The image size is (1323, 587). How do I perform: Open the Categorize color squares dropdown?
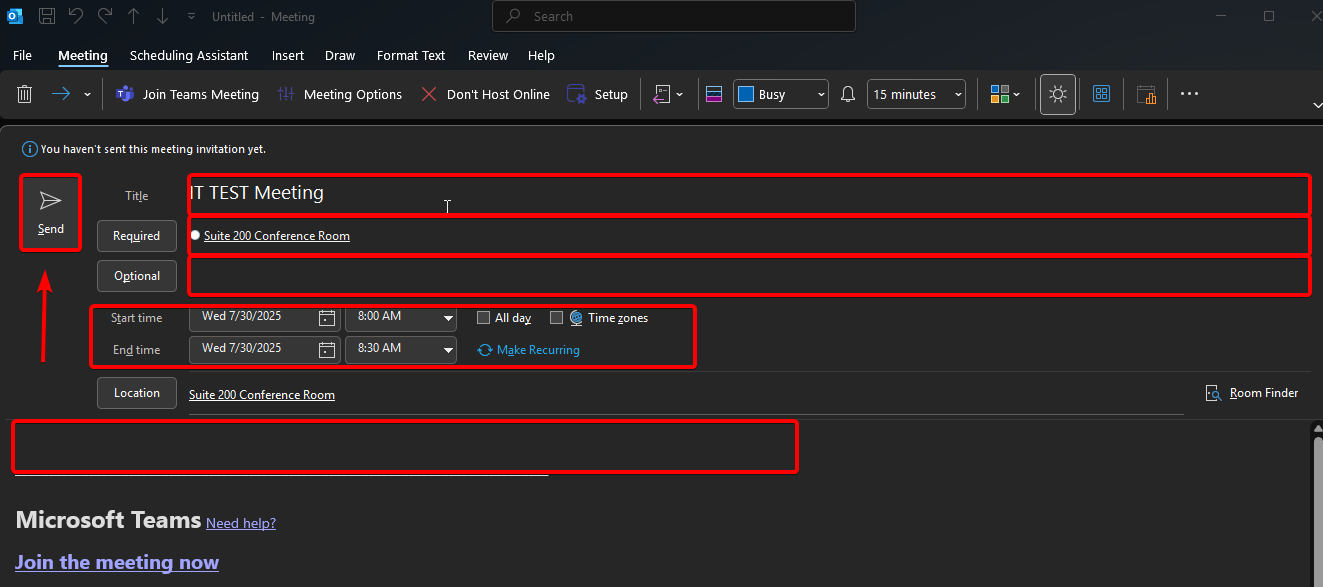(x=1005, y=94)
